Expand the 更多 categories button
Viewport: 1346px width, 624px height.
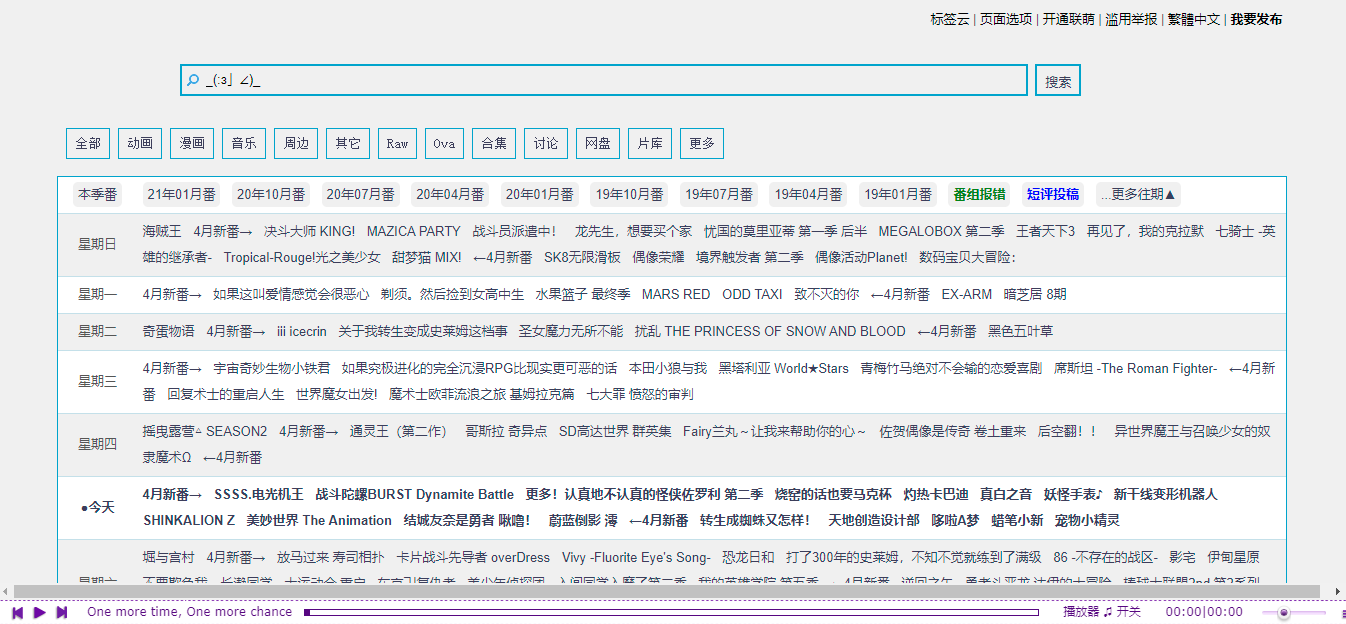point(702,143)
